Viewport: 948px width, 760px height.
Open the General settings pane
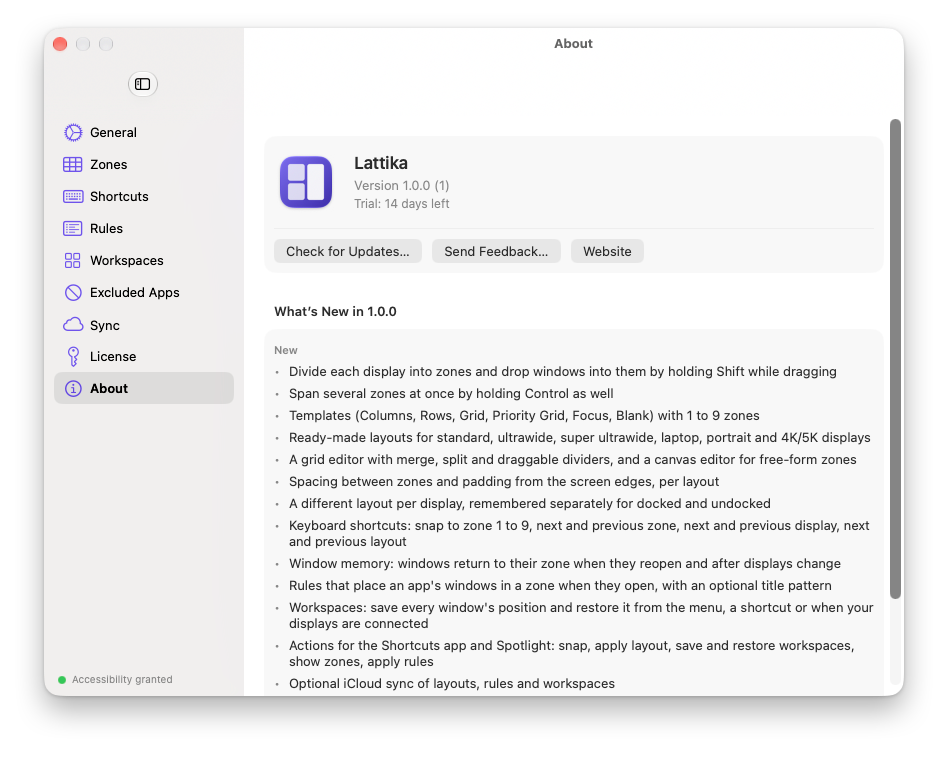(x=144, y=132)
